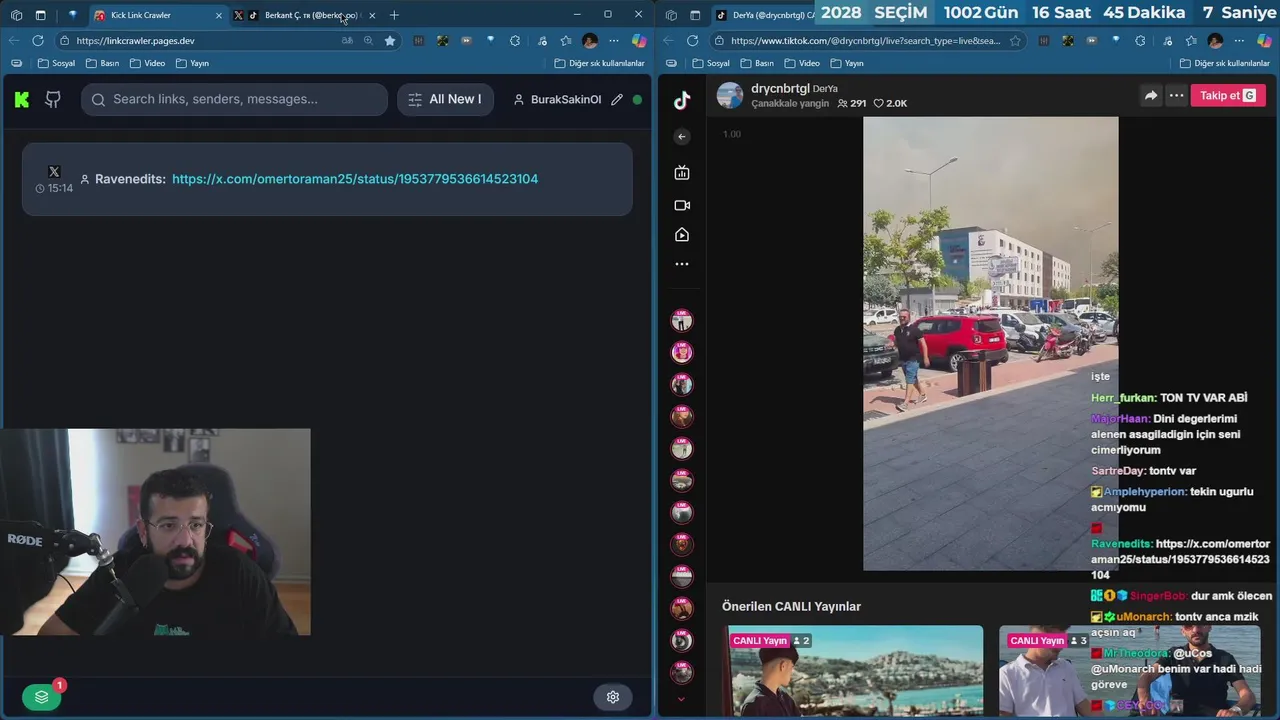Image resolution: width=1280 pixels, height=720 pixels.
Task: Click the Ravenedits sender name
Action: (130, 179)
